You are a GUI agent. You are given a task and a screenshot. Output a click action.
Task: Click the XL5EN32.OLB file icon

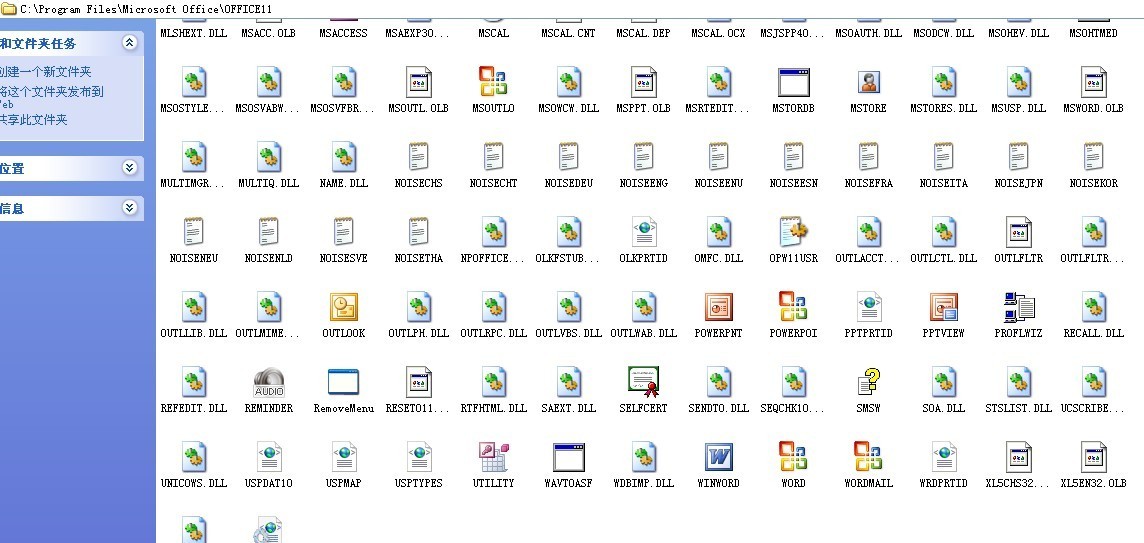1093,457
